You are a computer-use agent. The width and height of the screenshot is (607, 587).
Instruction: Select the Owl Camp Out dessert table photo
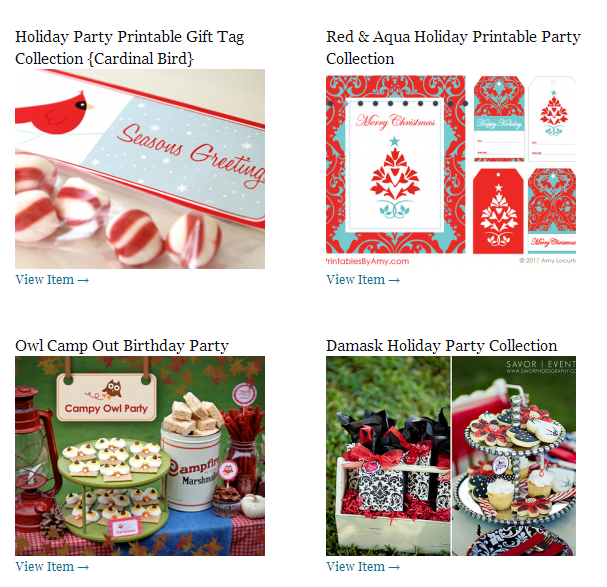(x=140, y=456)
